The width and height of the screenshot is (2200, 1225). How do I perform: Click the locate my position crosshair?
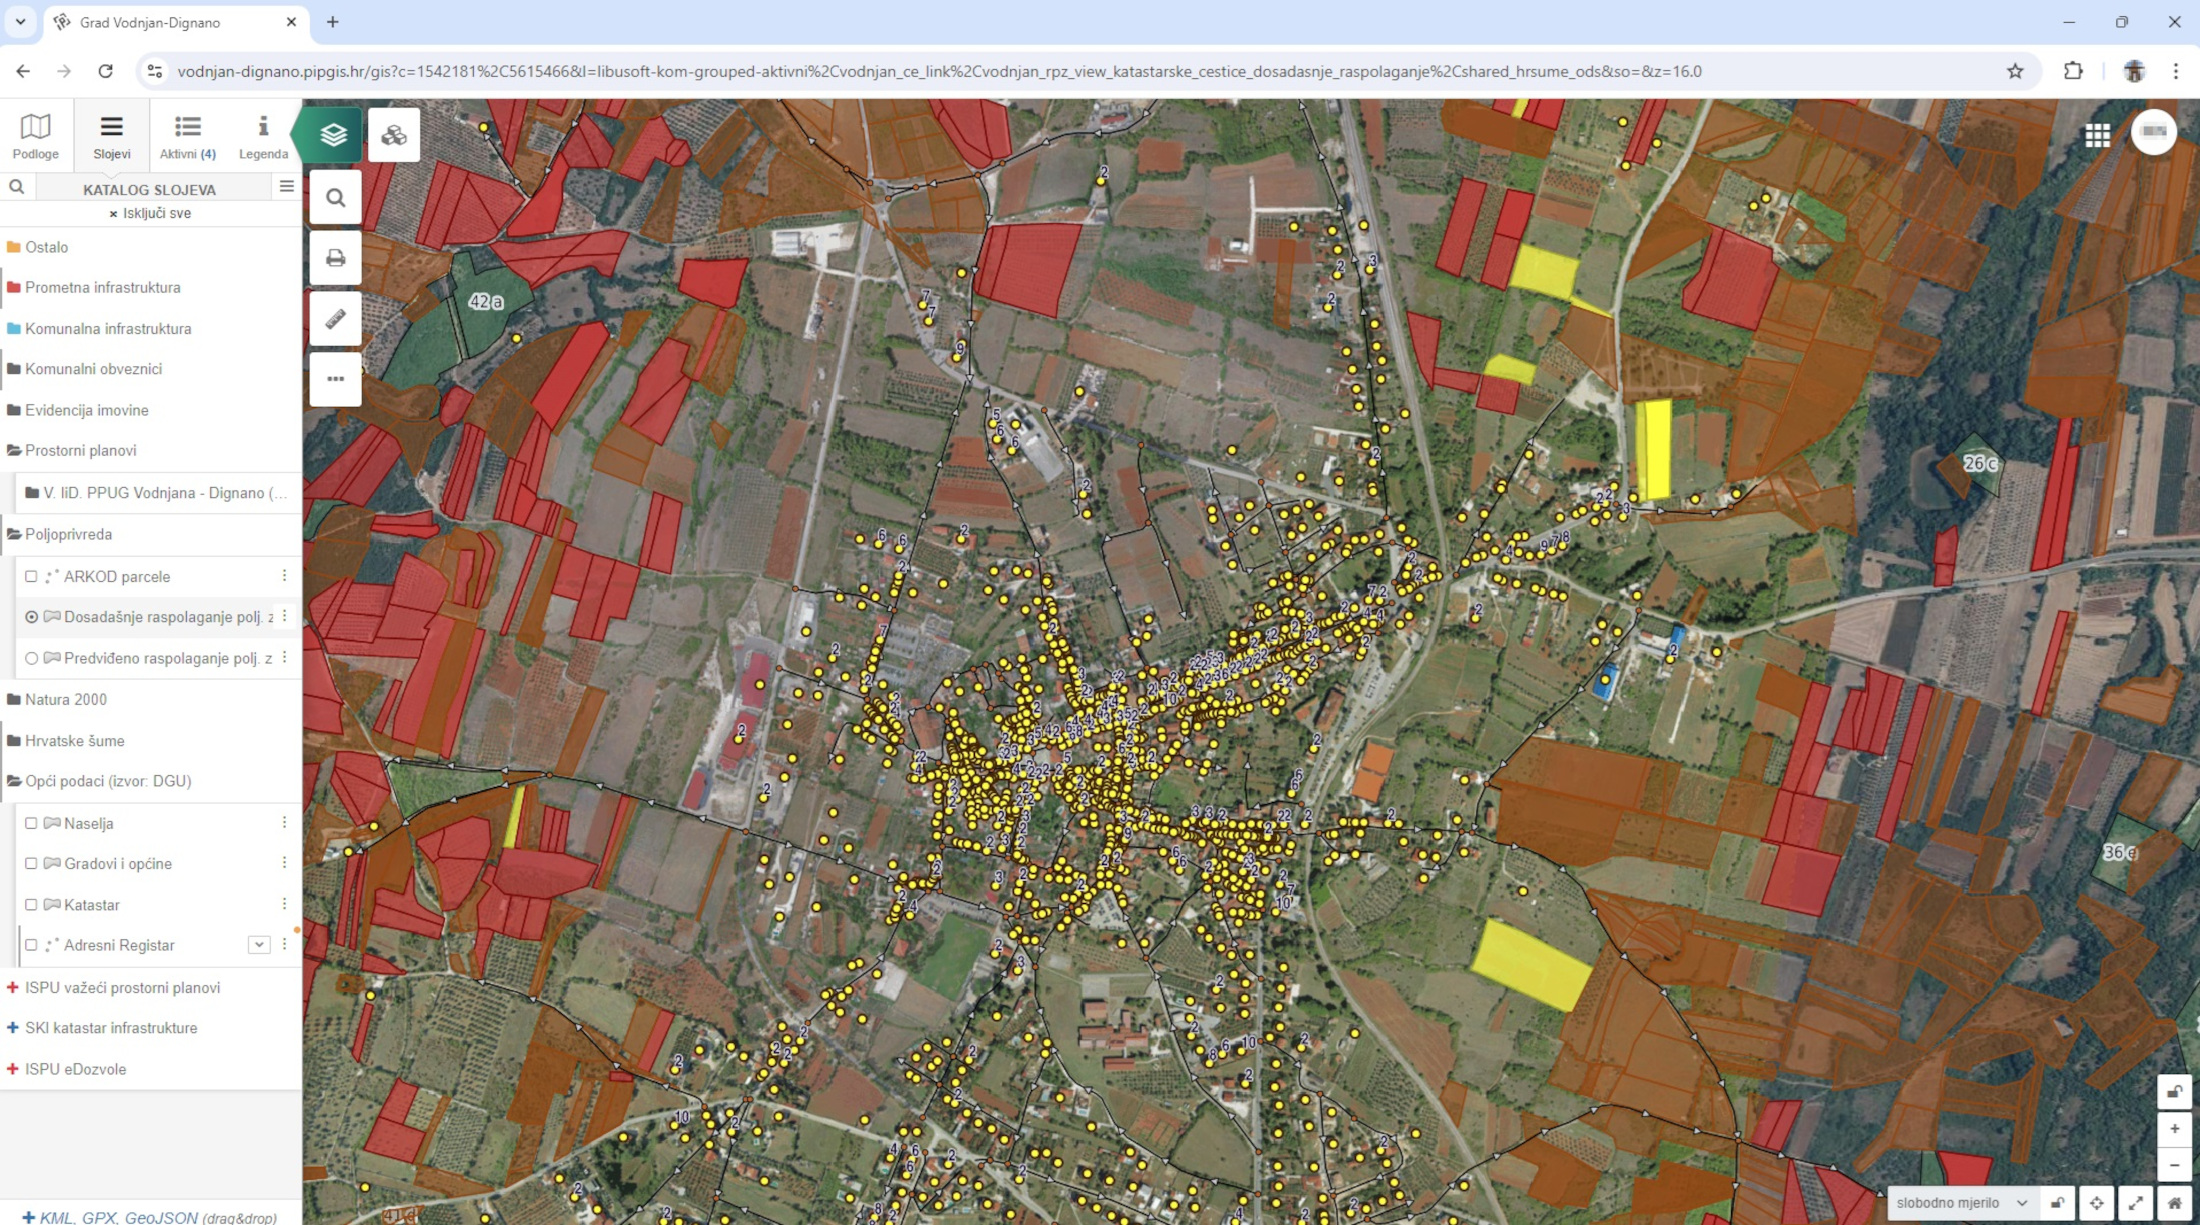2096,1203
